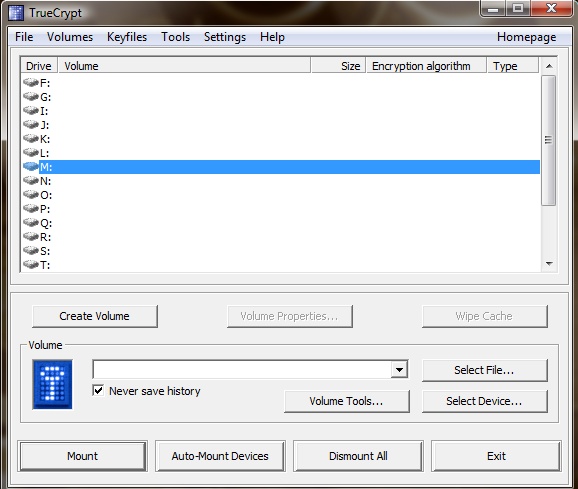
Task: Click the Create Volume button
Action: pos(95,316)
